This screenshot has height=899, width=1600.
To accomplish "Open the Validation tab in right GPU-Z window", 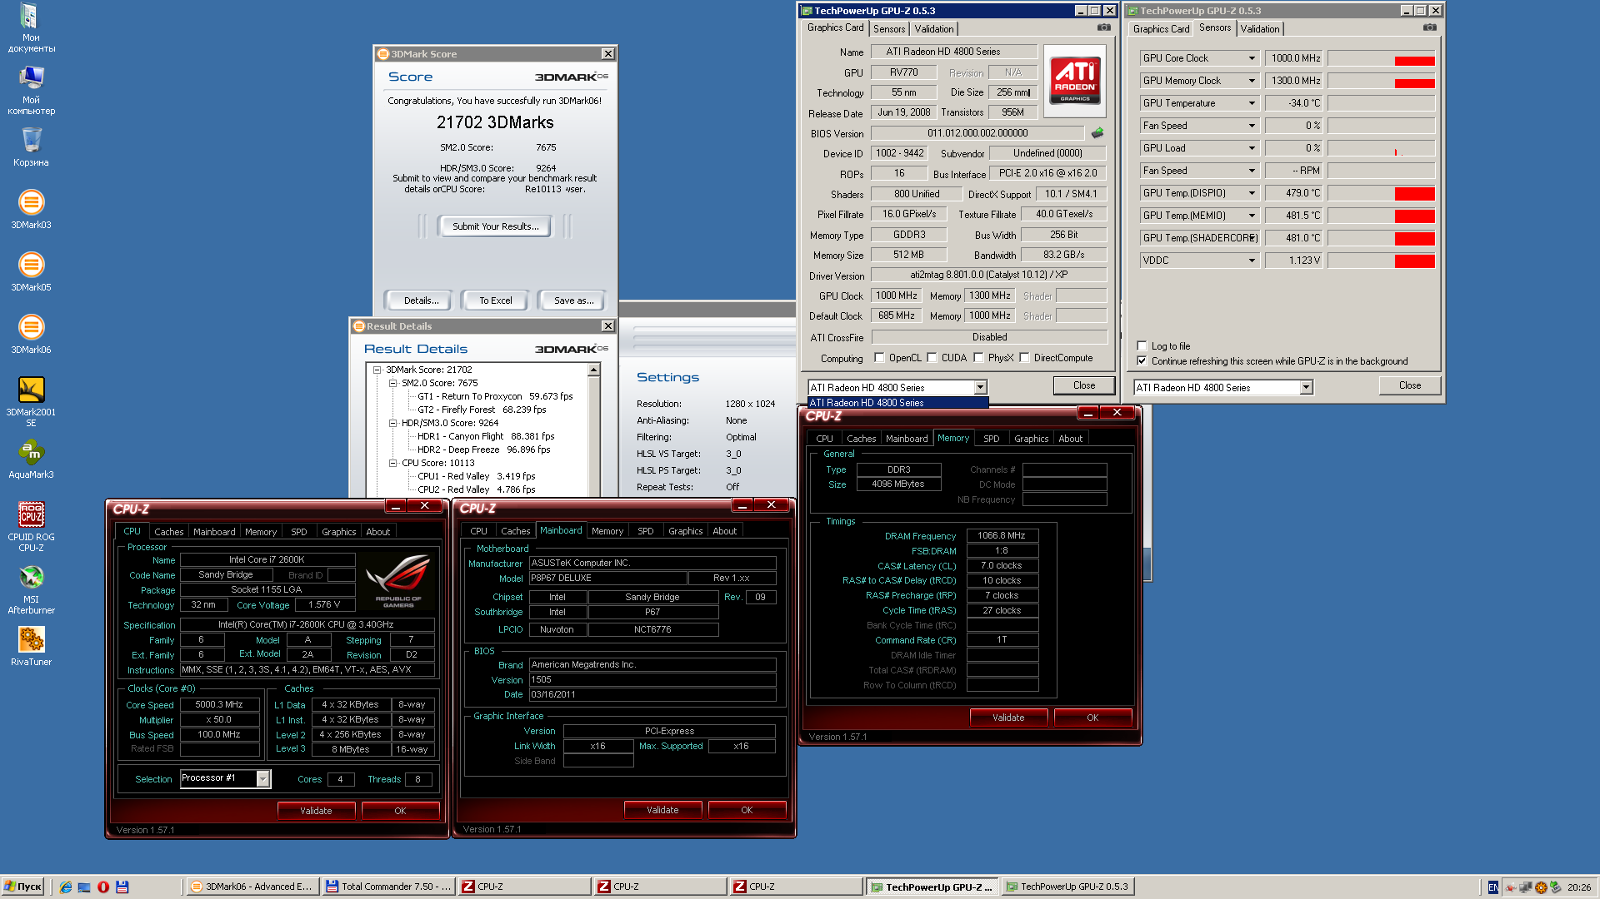I will (x=1260, y=29).
